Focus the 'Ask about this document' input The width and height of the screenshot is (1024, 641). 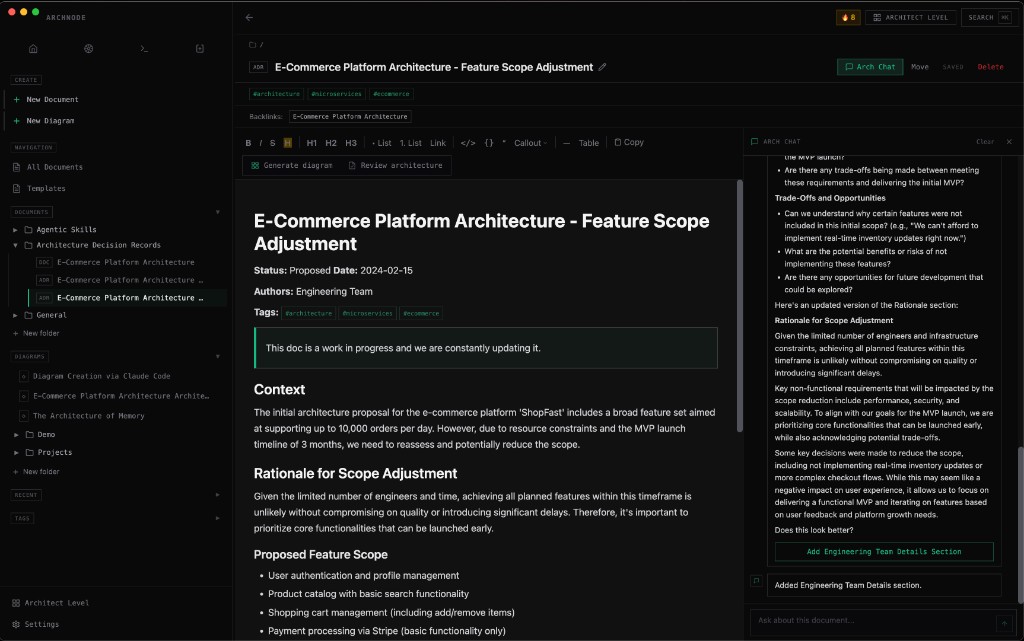[x=872, y=620]
